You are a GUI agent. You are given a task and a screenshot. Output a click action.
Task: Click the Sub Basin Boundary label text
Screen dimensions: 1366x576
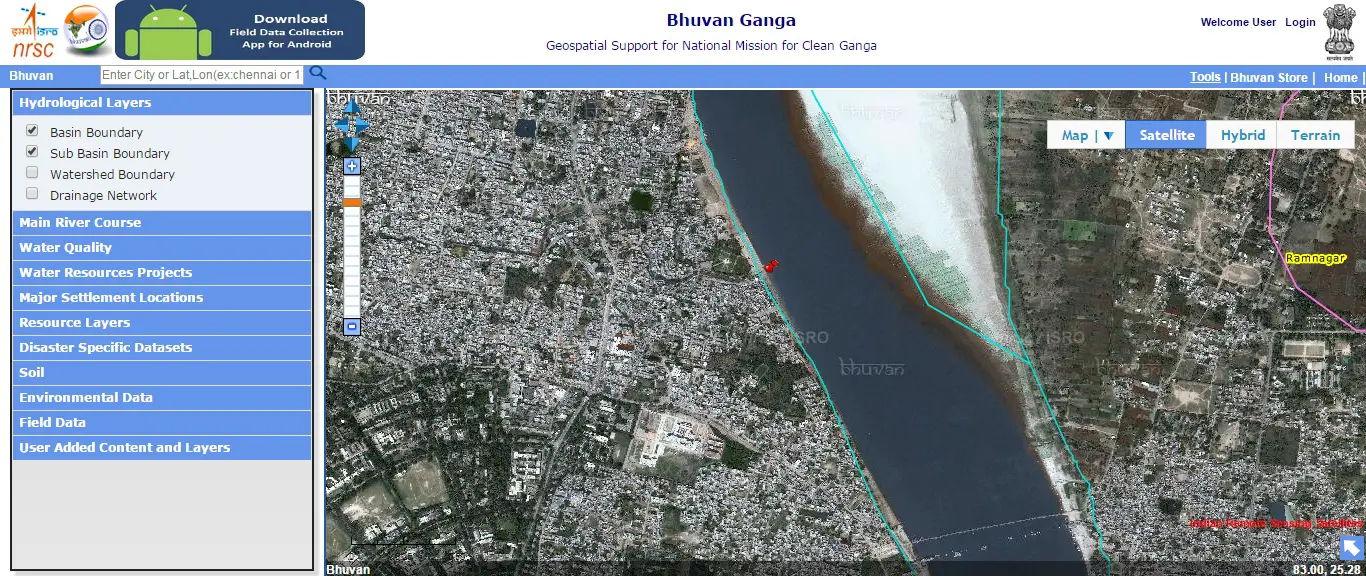click(x=110, y=153)
